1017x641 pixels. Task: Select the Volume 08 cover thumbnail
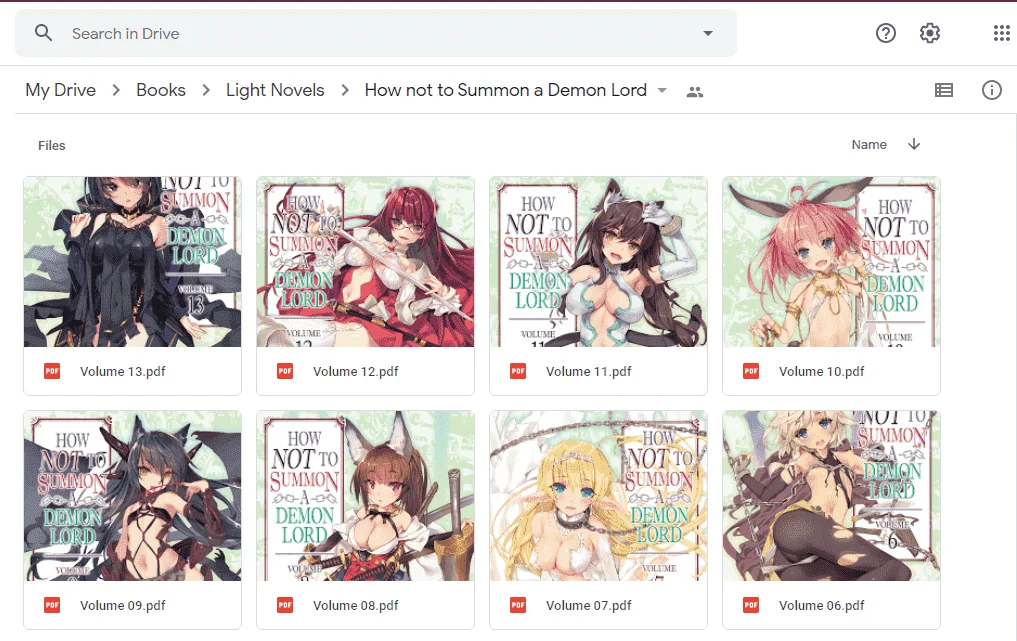pos(365,496)
